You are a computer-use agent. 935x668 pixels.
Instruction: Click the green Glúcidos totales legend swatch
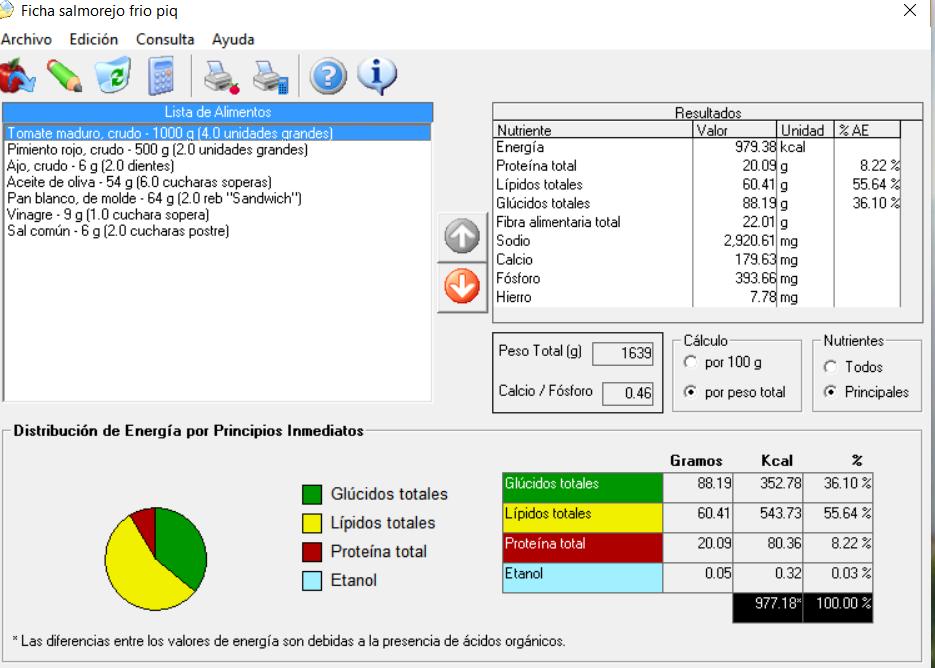[x=312, y=494]
